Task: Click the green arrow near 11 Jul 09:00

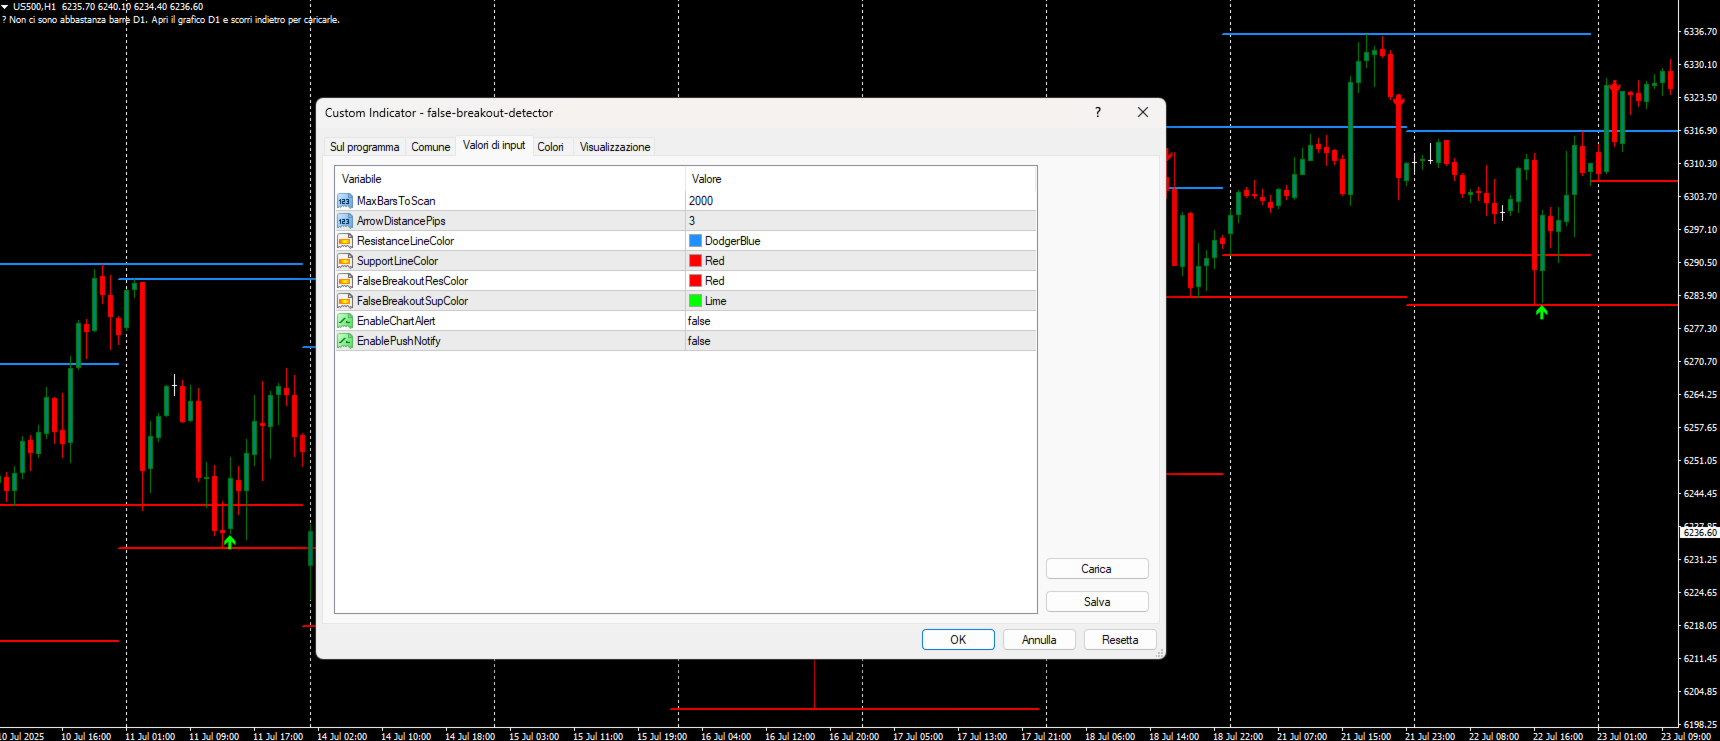Action: click(230, 541)
